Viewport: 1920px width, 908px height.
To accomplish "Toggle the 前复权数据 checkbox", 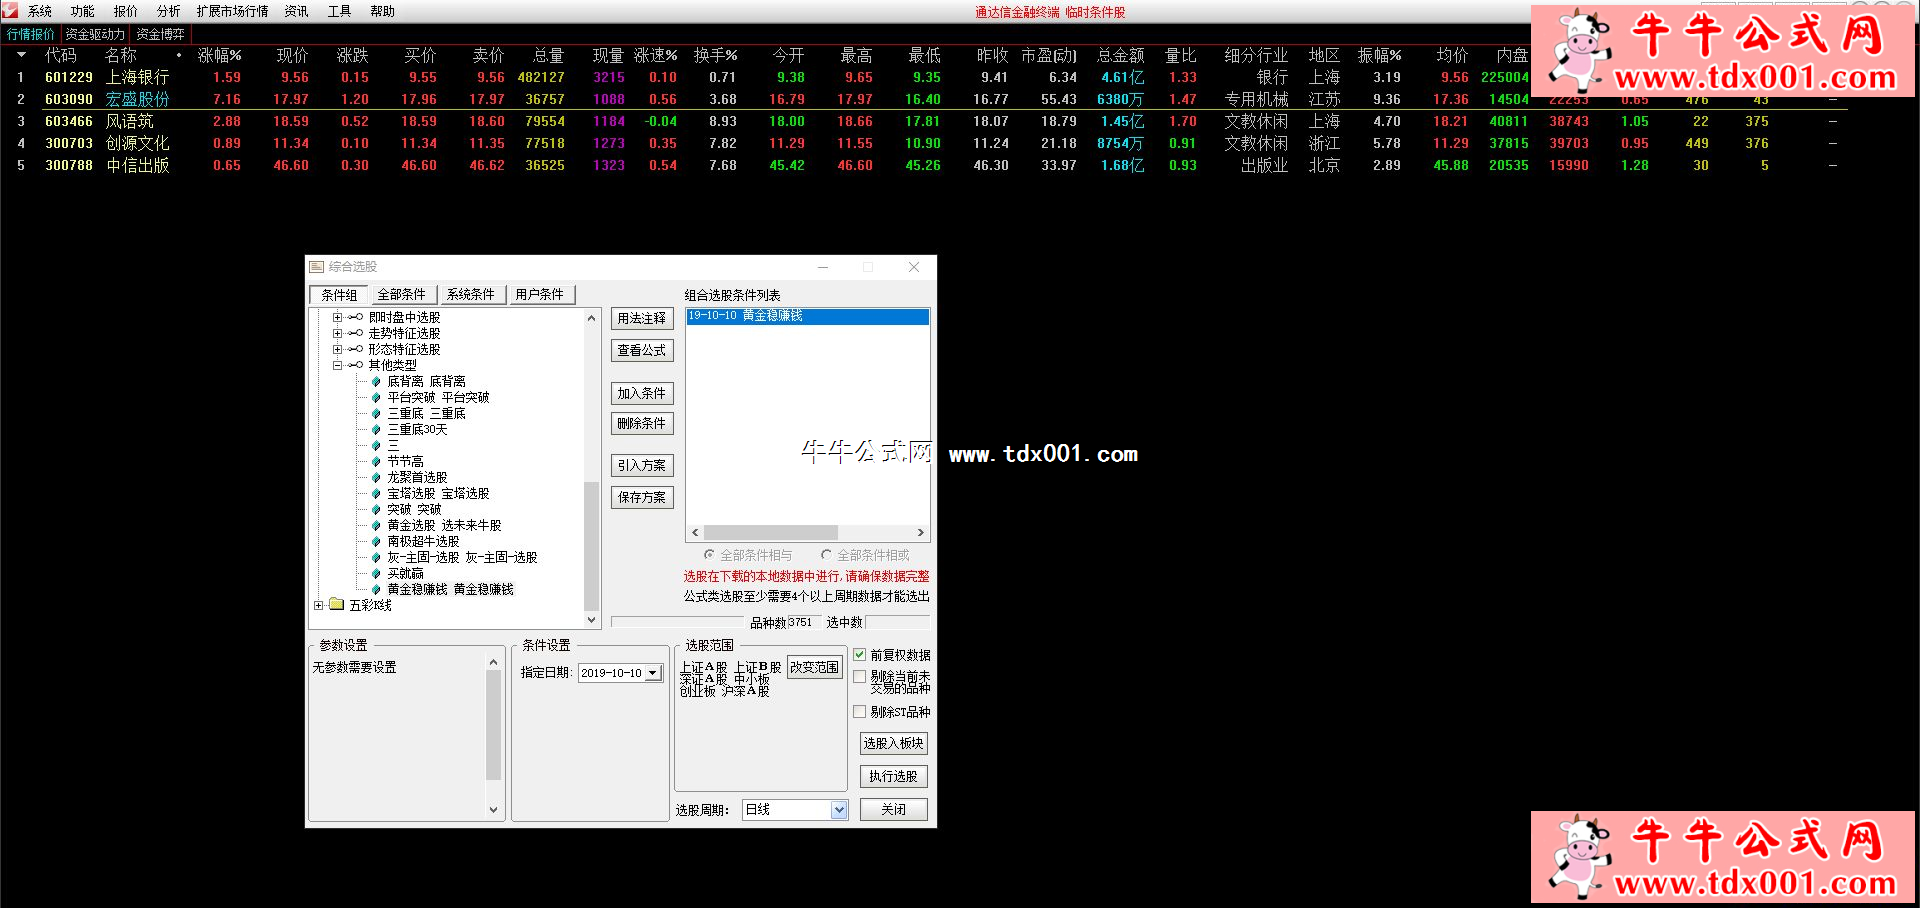I will point(859,655).
